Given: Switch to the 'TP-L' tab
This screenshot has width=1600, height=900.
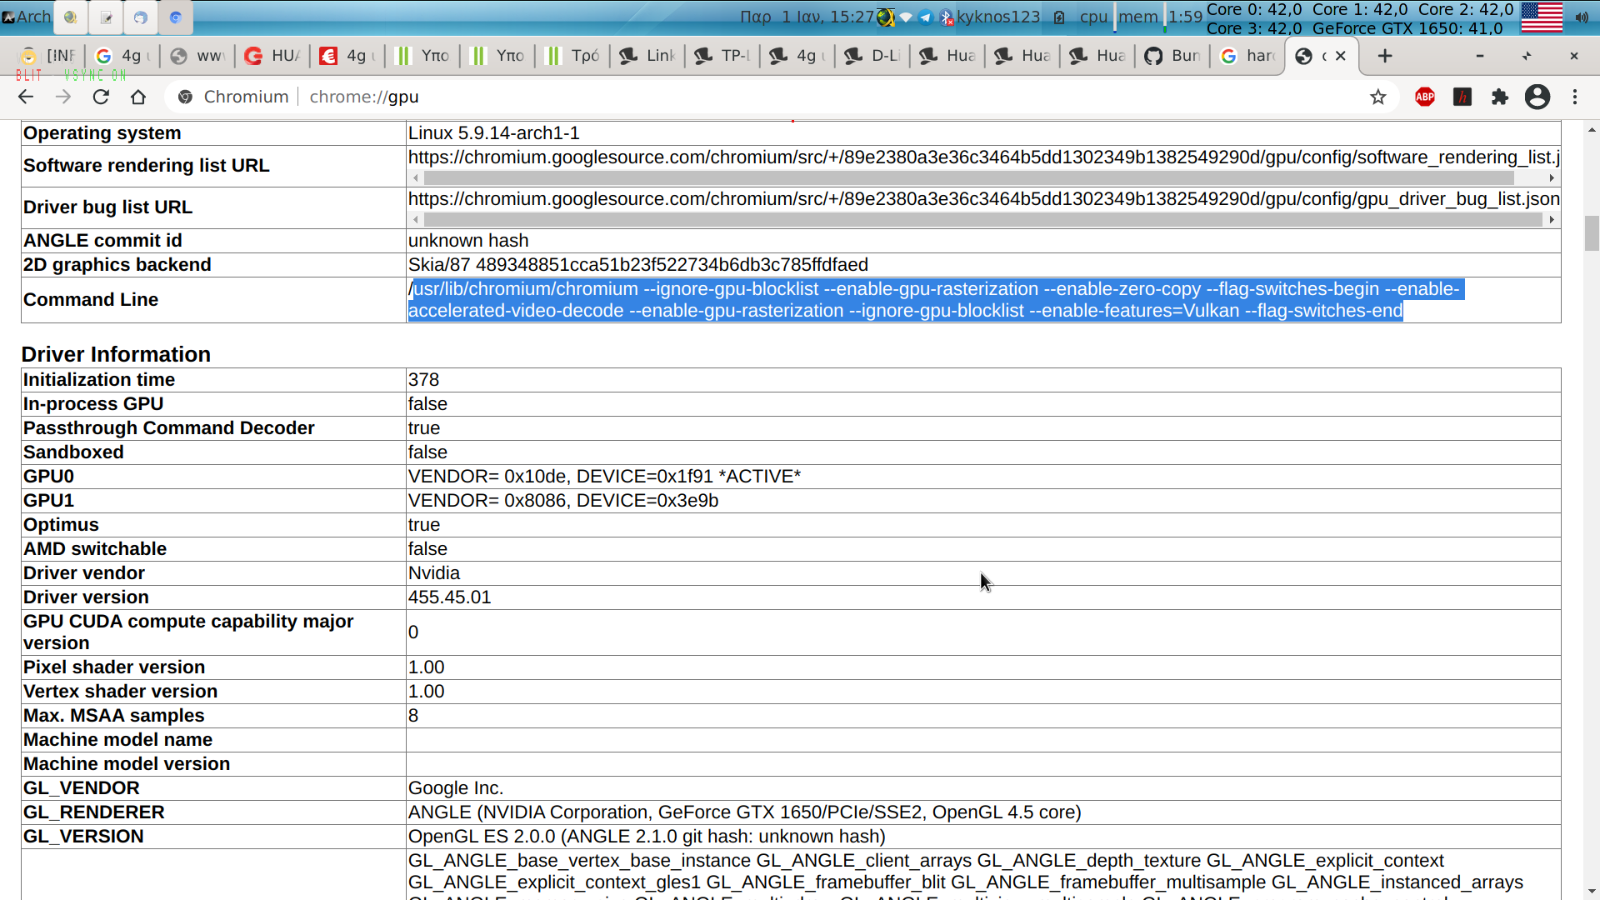Looking at the screenshot, I should tap(722, 56).
